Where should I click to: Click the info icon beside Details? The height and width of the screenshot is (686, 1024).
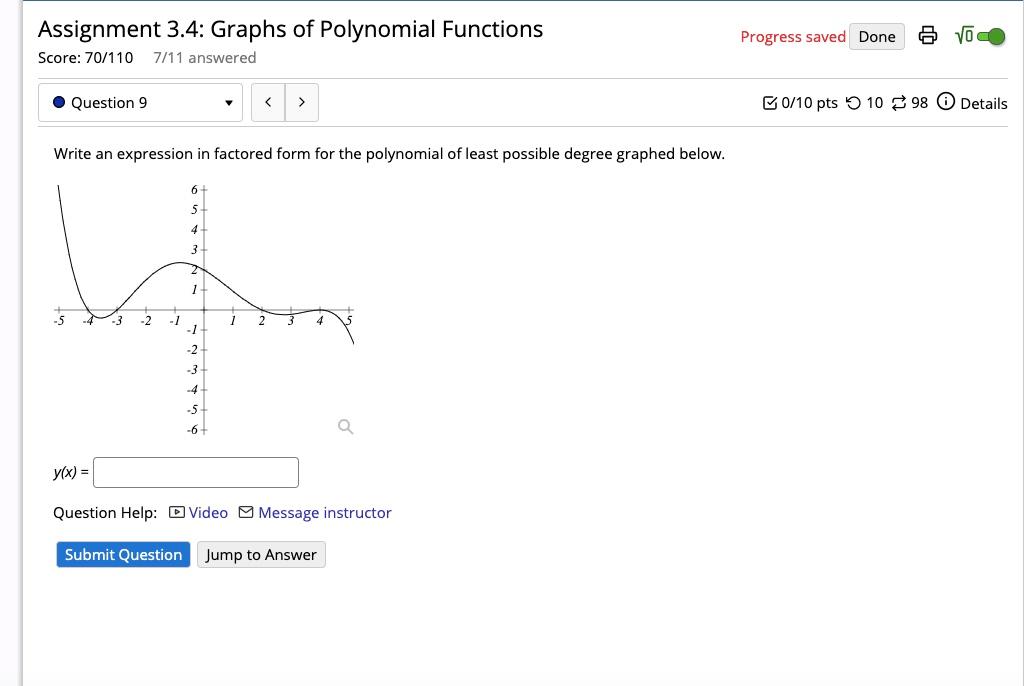pos(945,102)
